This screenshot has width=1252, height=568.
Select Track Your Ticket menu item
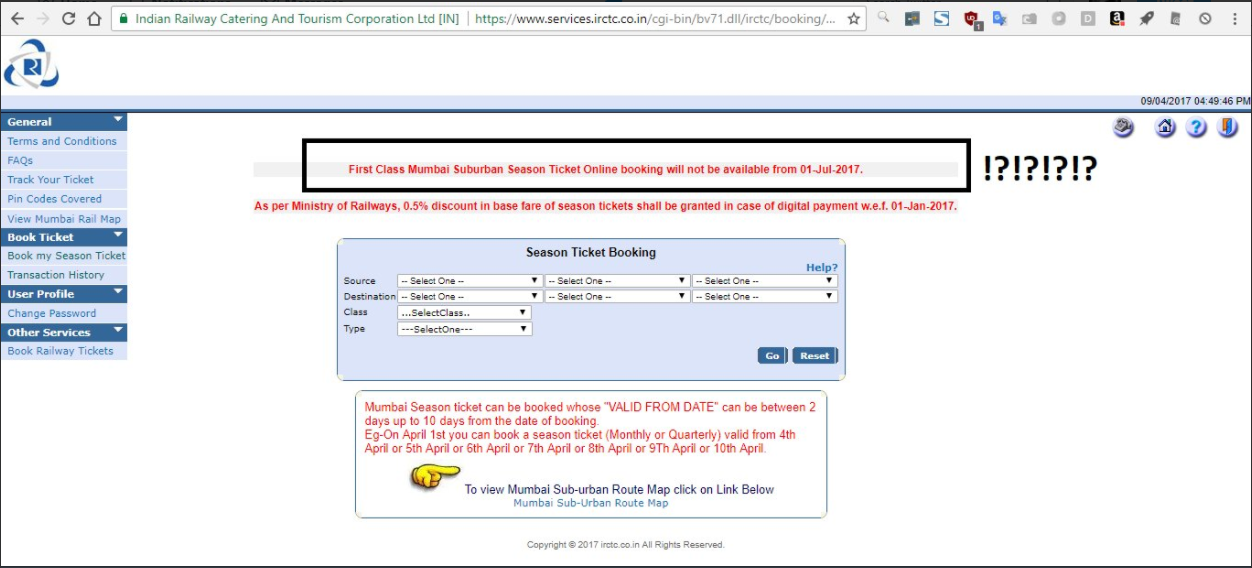(x=51, y=180)
